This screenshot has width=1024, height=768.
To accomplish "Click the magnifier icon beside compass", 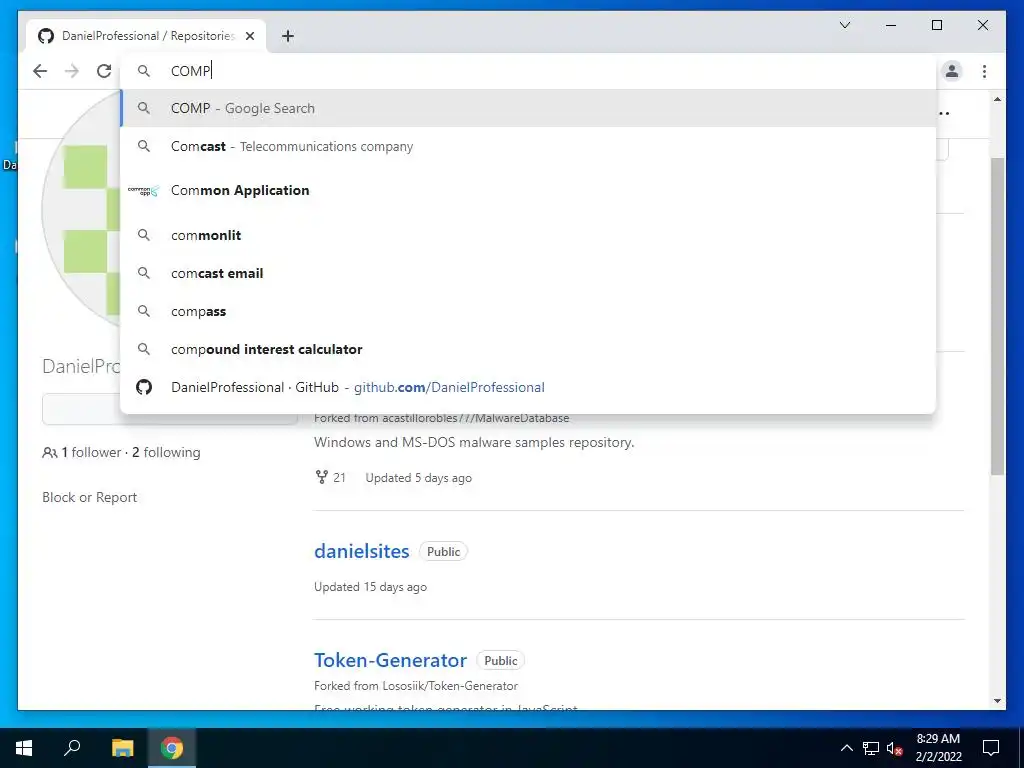I will tap(144, 311).
